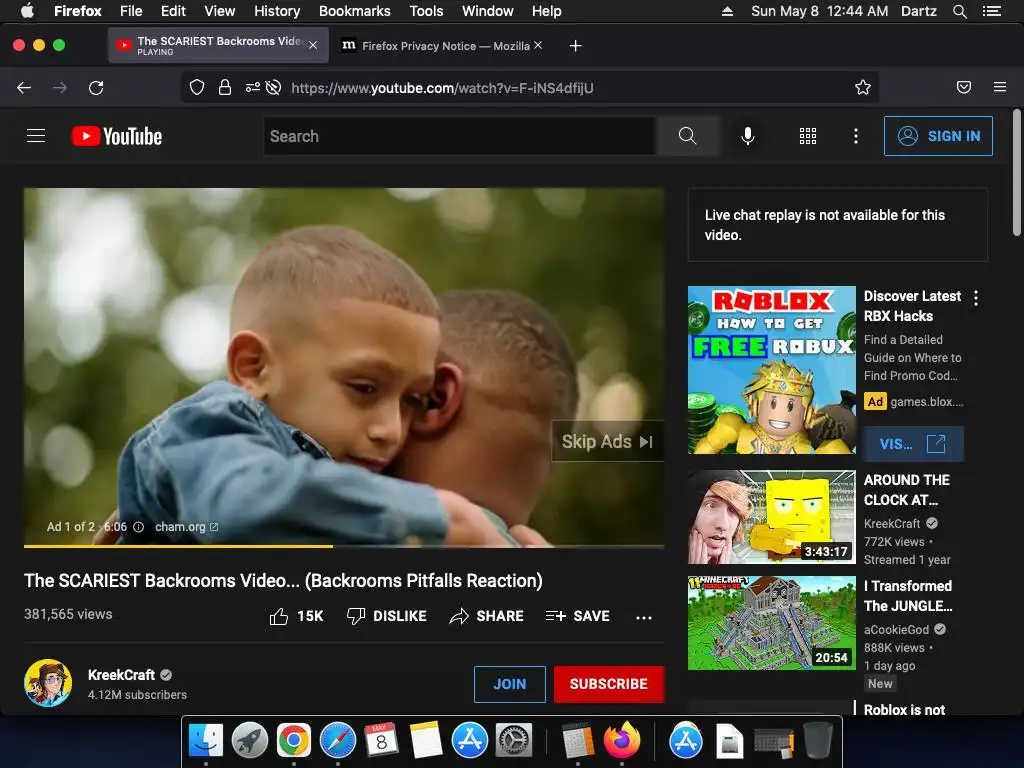1024x768 pixels.
Task: Bookmark this page with star icon
Action: pos(863,88)
